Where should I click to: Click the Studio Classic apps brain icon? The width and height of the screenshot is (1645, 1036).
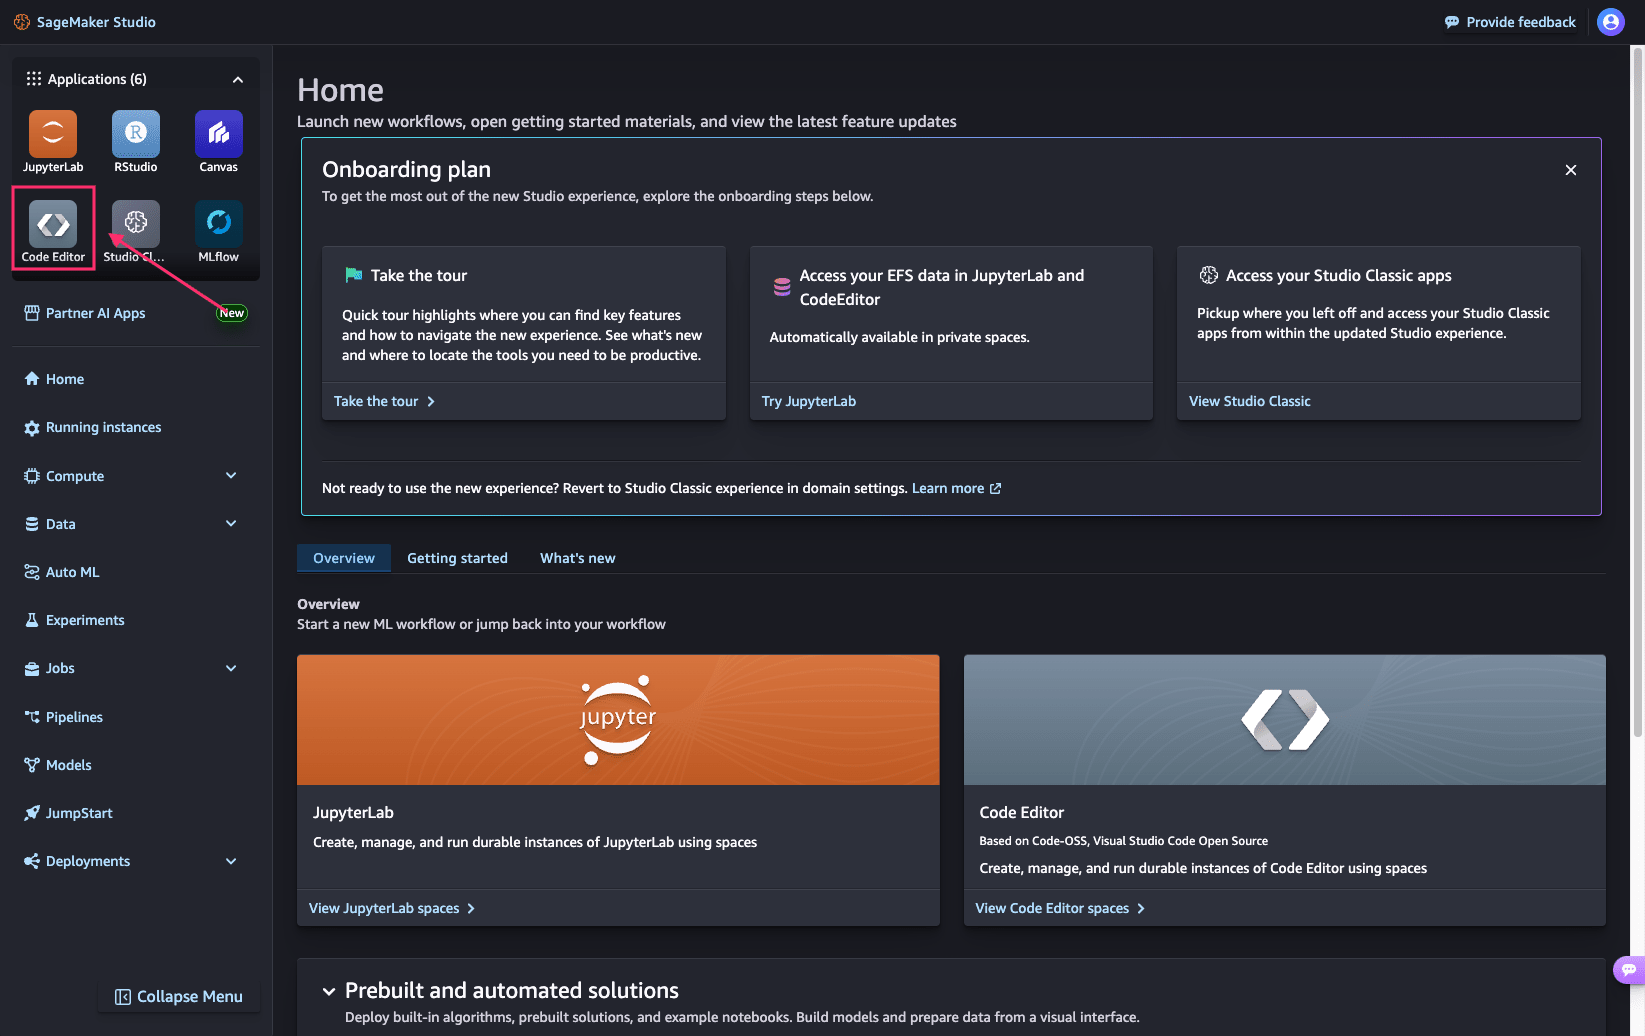click(x=1209, y=275)
